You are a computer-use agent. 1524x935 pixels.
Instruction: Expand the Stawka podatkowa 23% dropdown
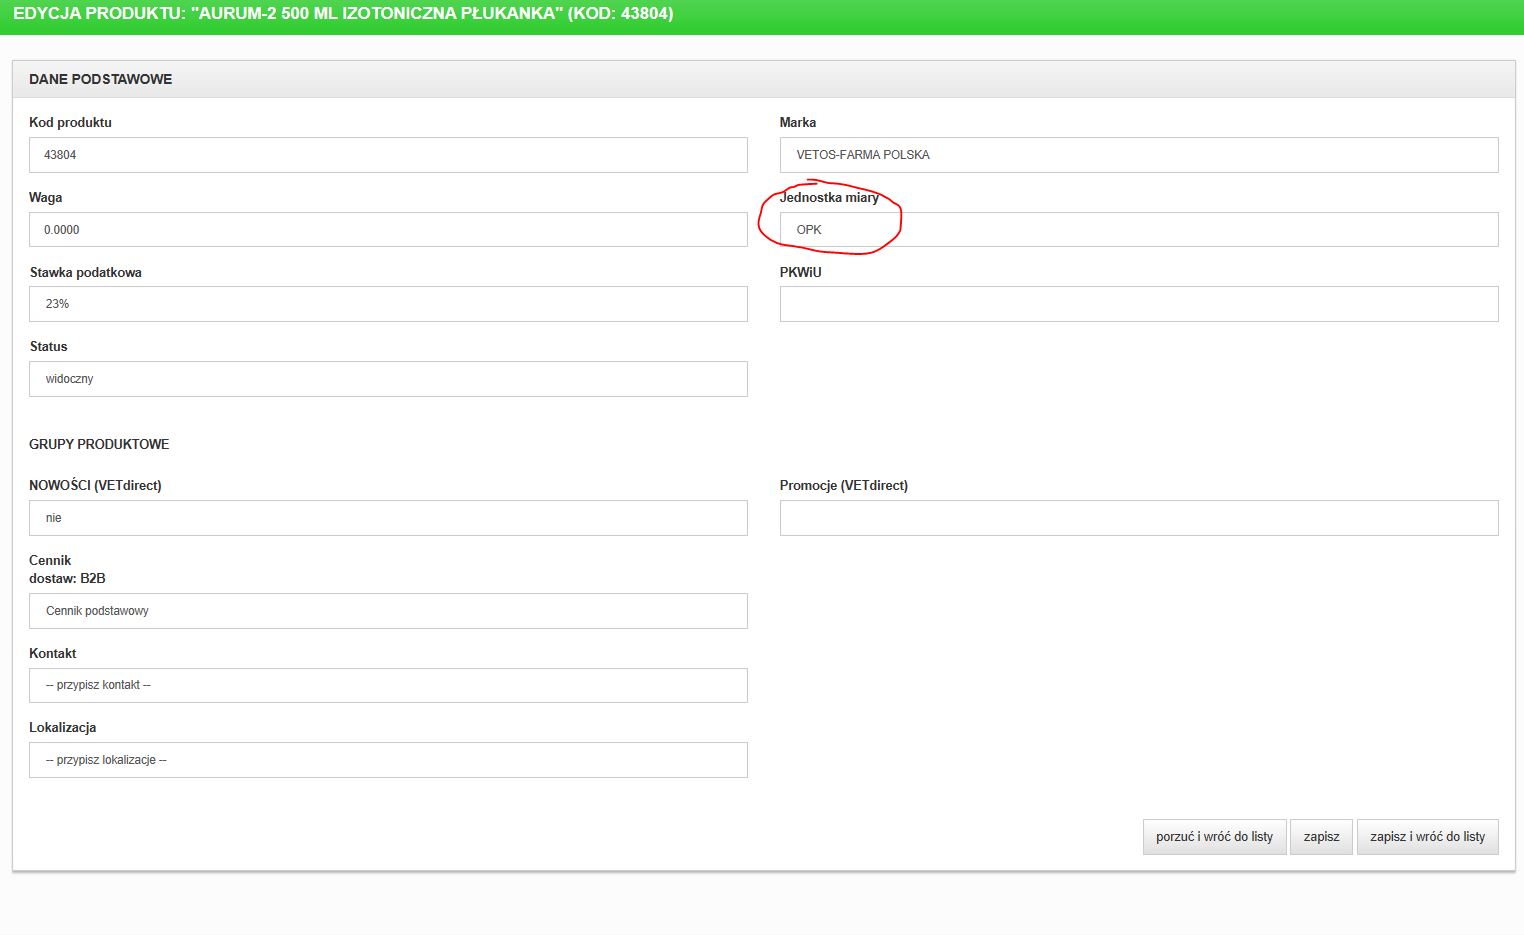tap(388, 304)
